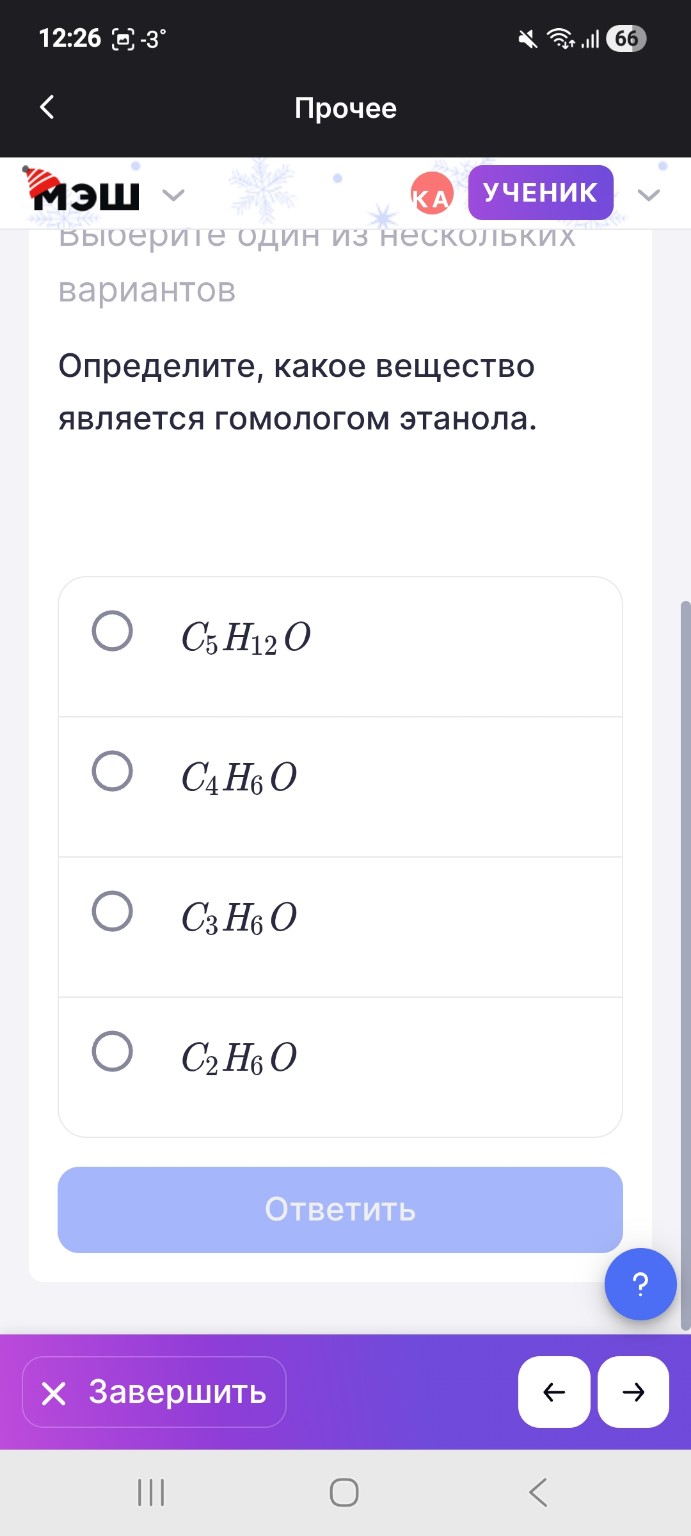Open the question mark help bubble
The image size is (691, 1536).
tap(640, 1284)
